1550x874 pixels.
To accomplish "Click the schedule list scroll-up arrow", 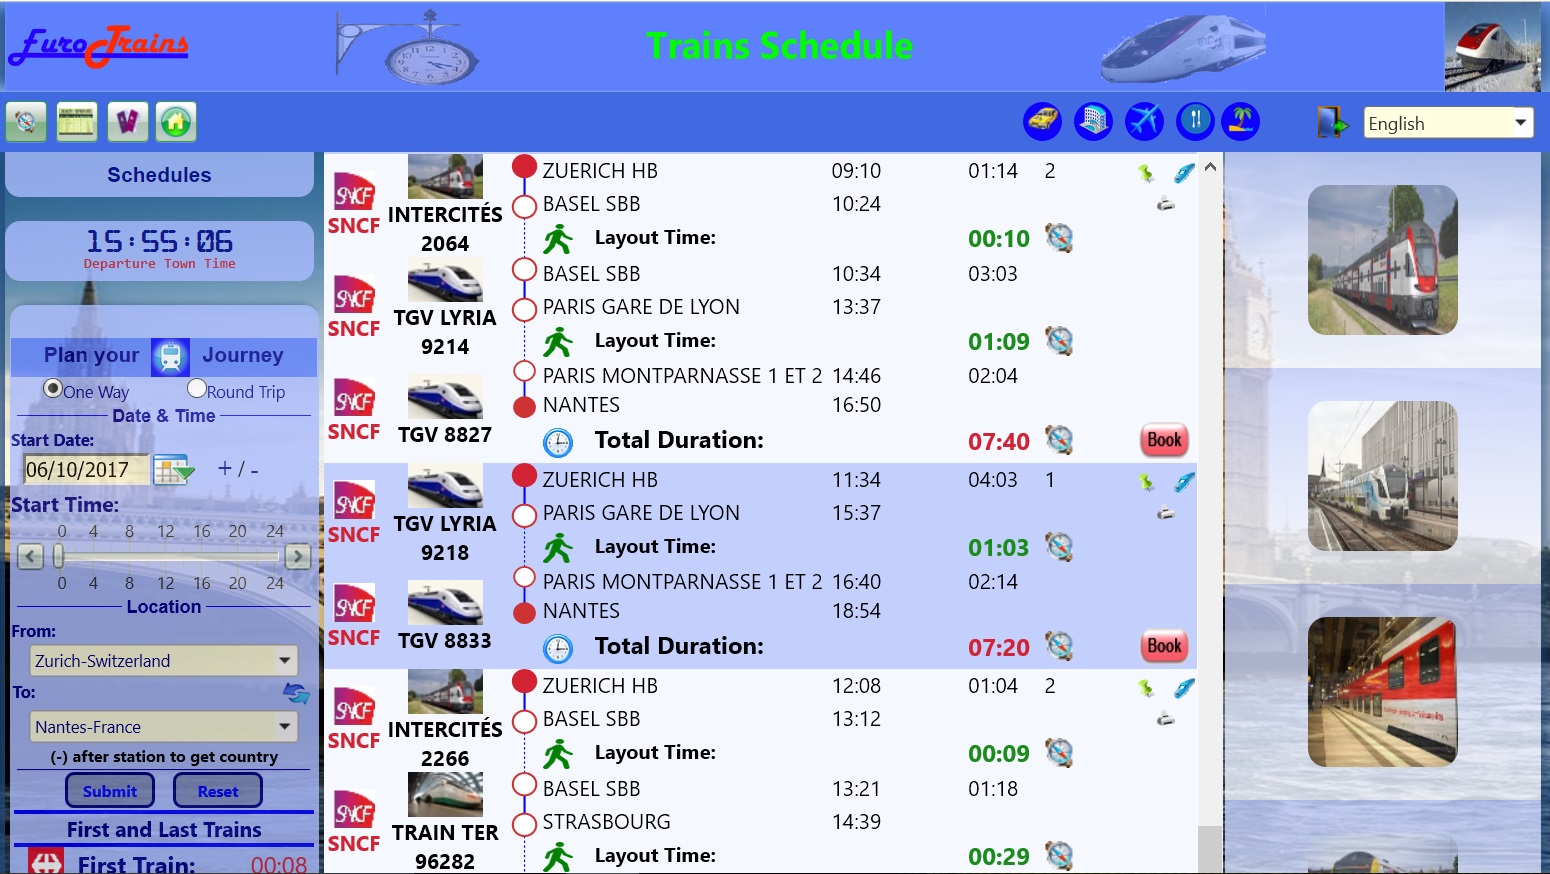I will pos(1210,167).
